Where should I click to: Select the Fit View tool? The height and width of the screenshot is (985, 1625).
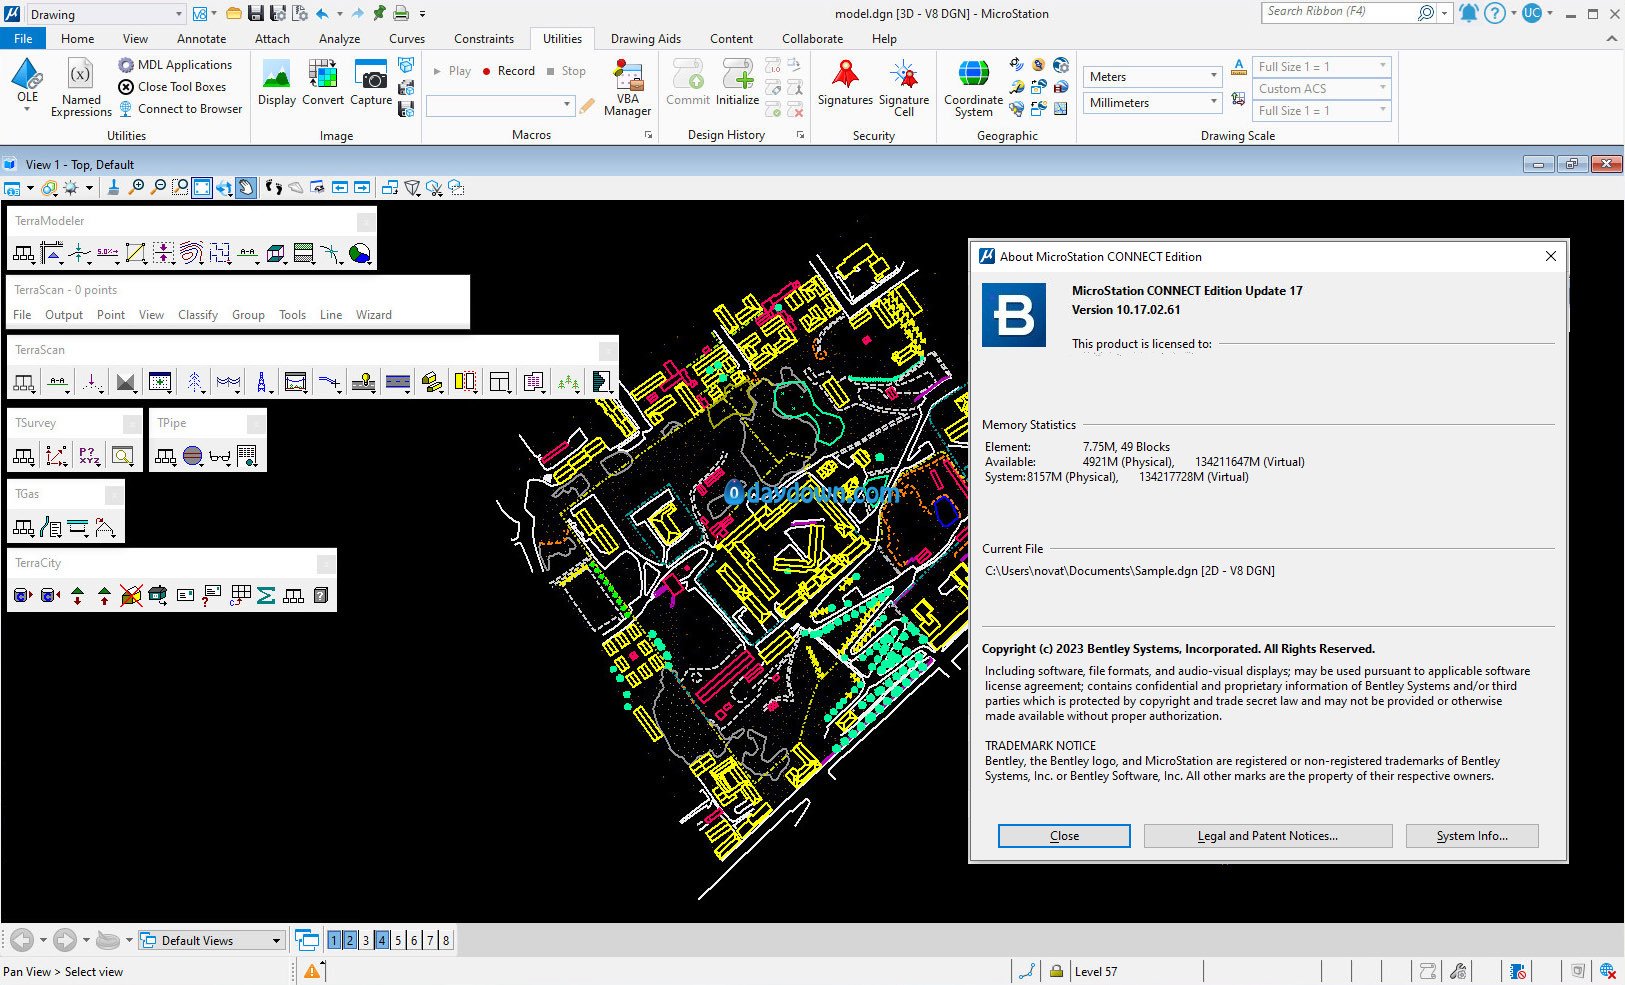pos(202,188)
